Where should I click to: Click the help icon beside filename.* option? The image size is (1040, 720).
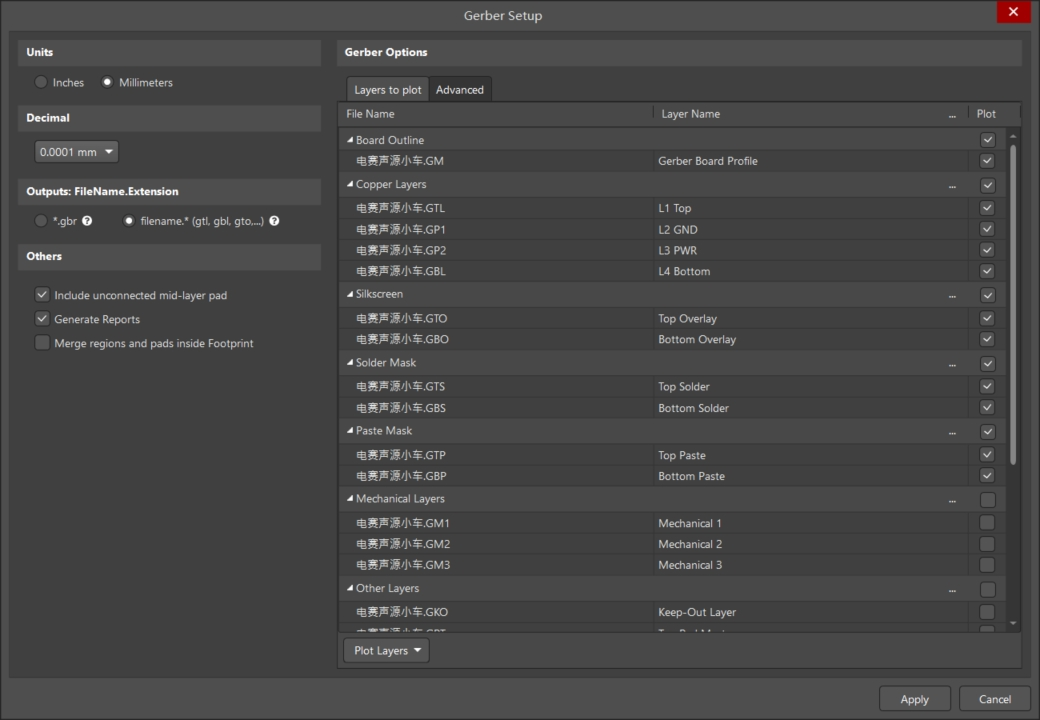[274, 221]
